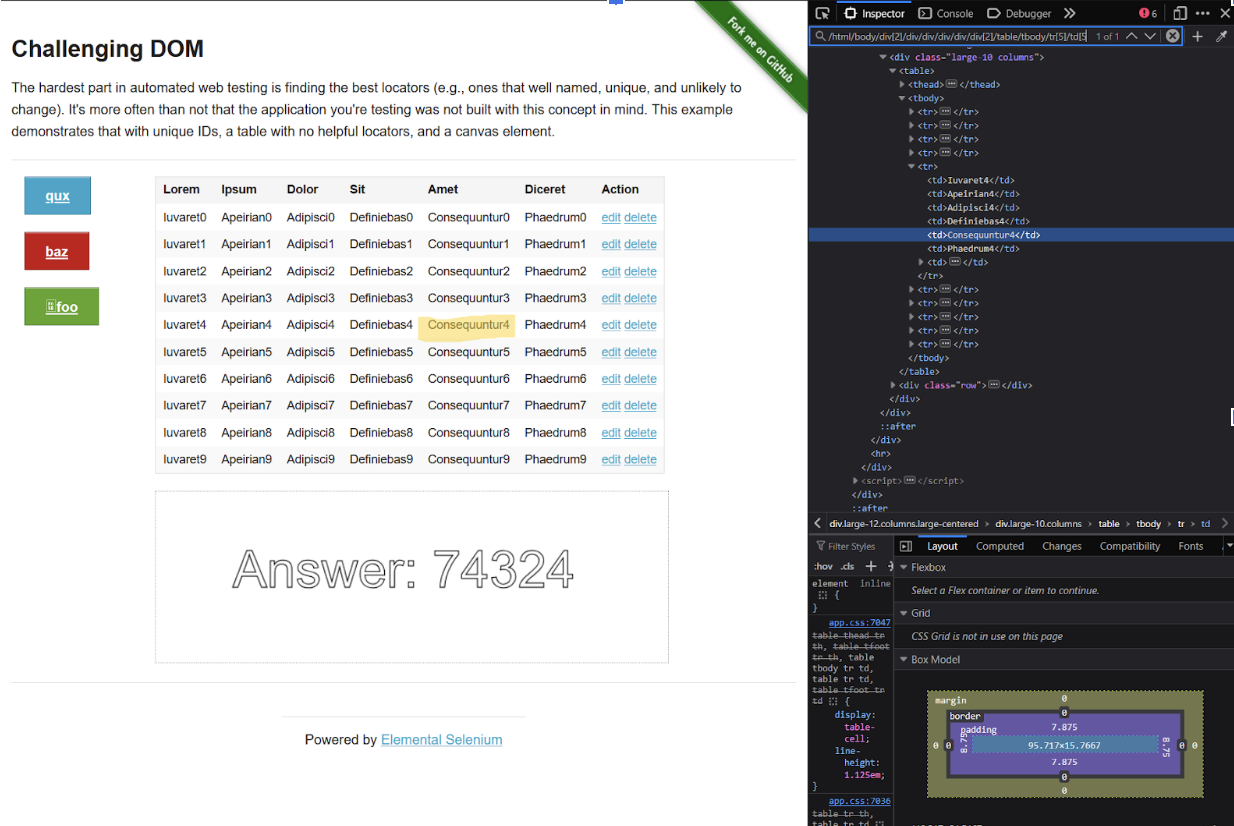Go to next search result arrow
The height and width of the screenshot is (826, 1234).
[x=1150, y=36]
